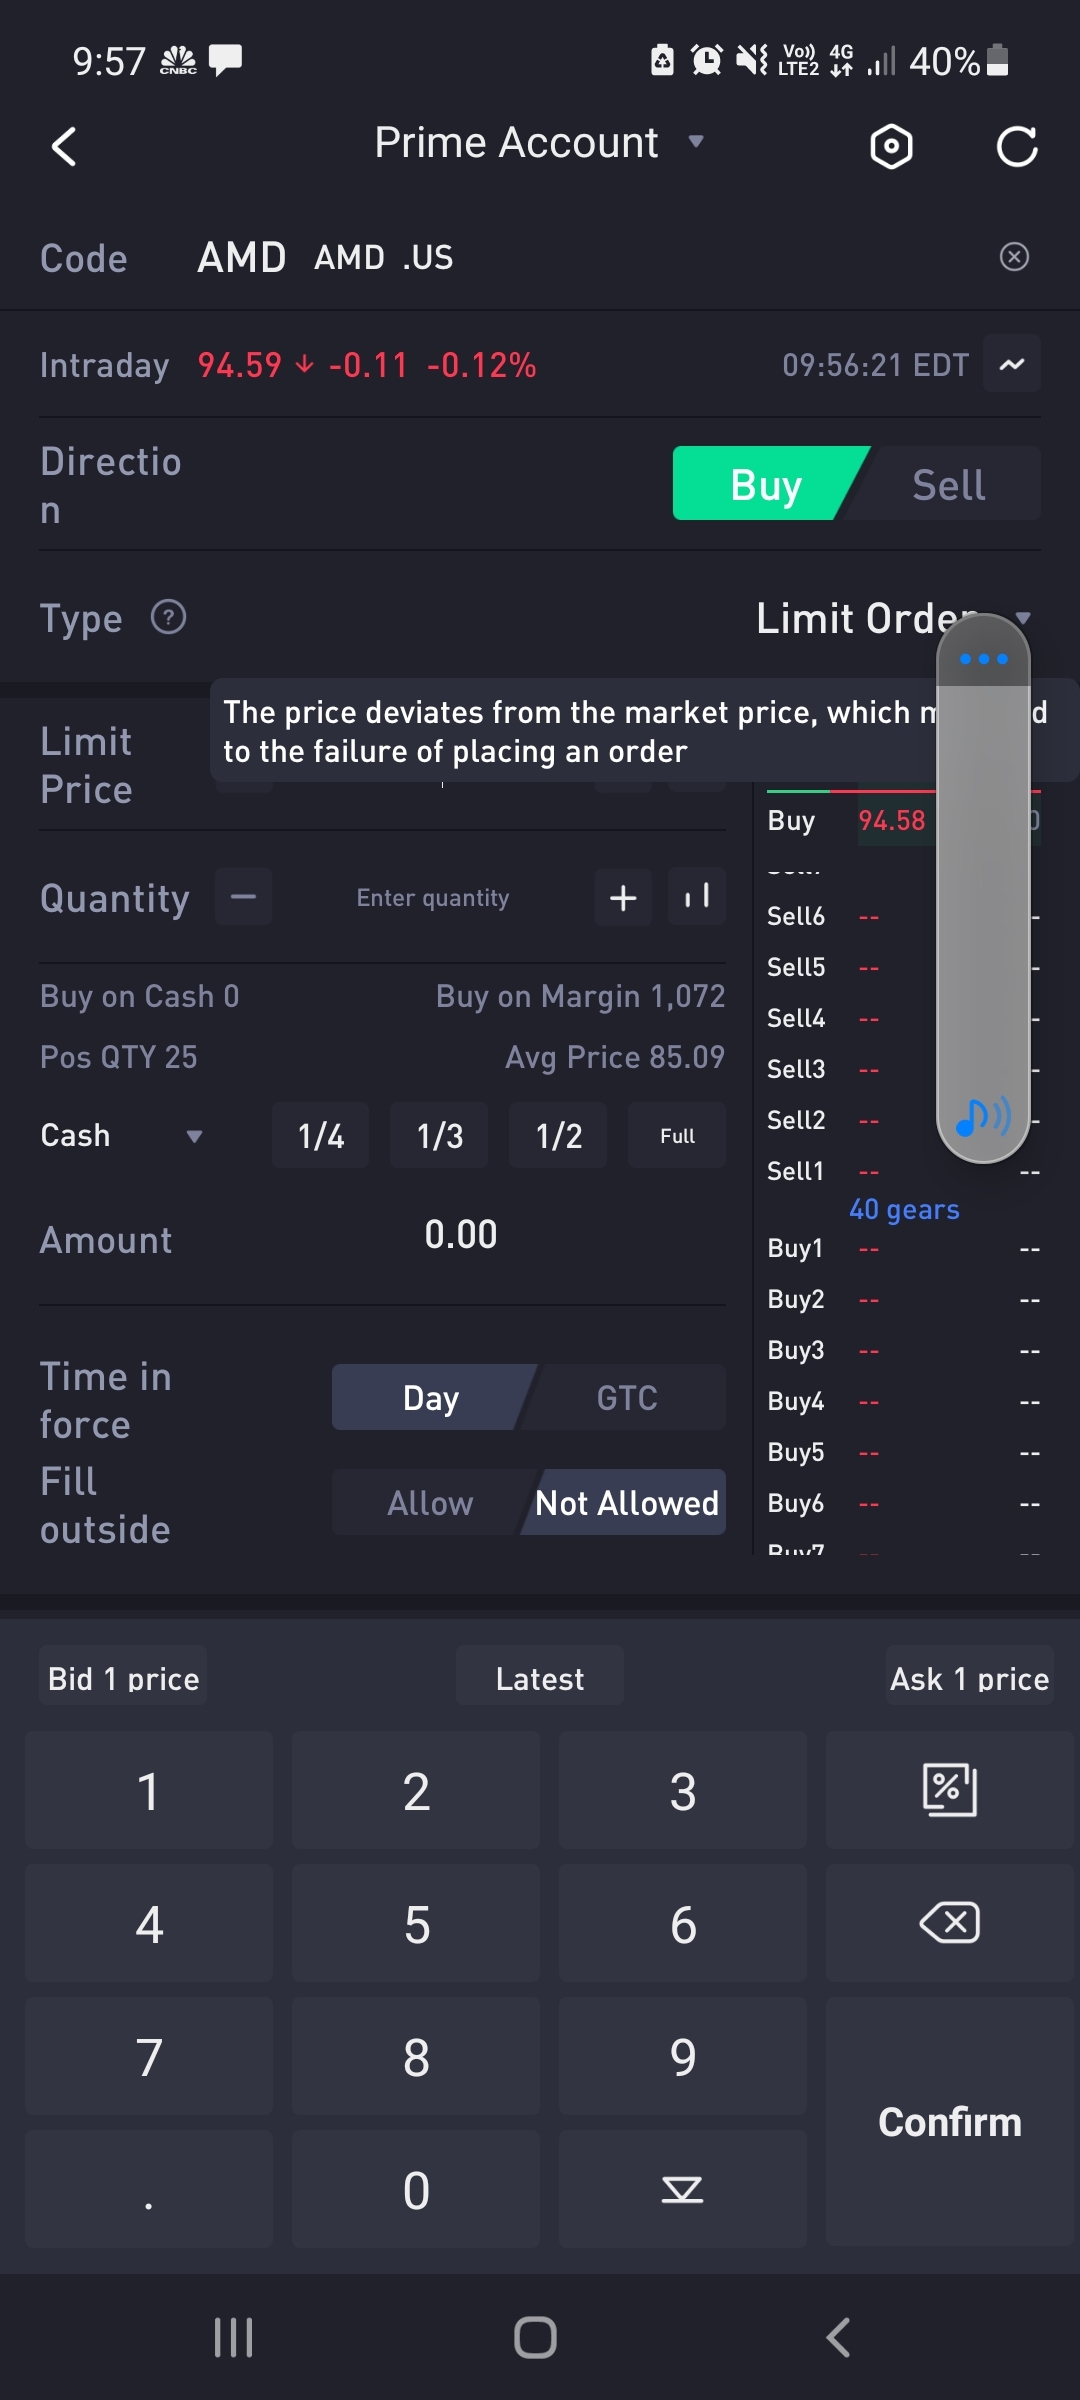Tap the hexagon settings icon
Image resolution: width=1080 pixels, height=2400 pixels.
coord(891,147)
